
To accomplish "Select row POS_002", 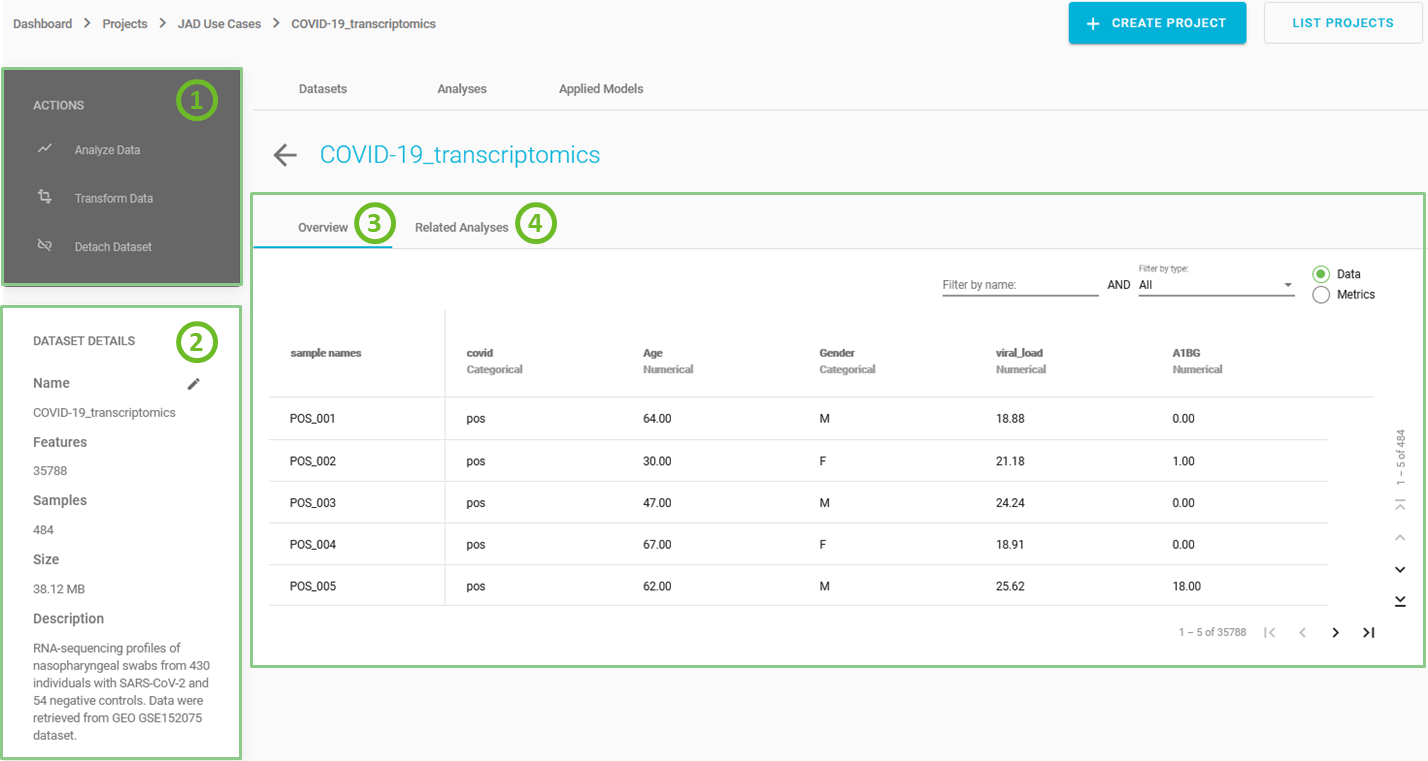I will tap(798, 461).
